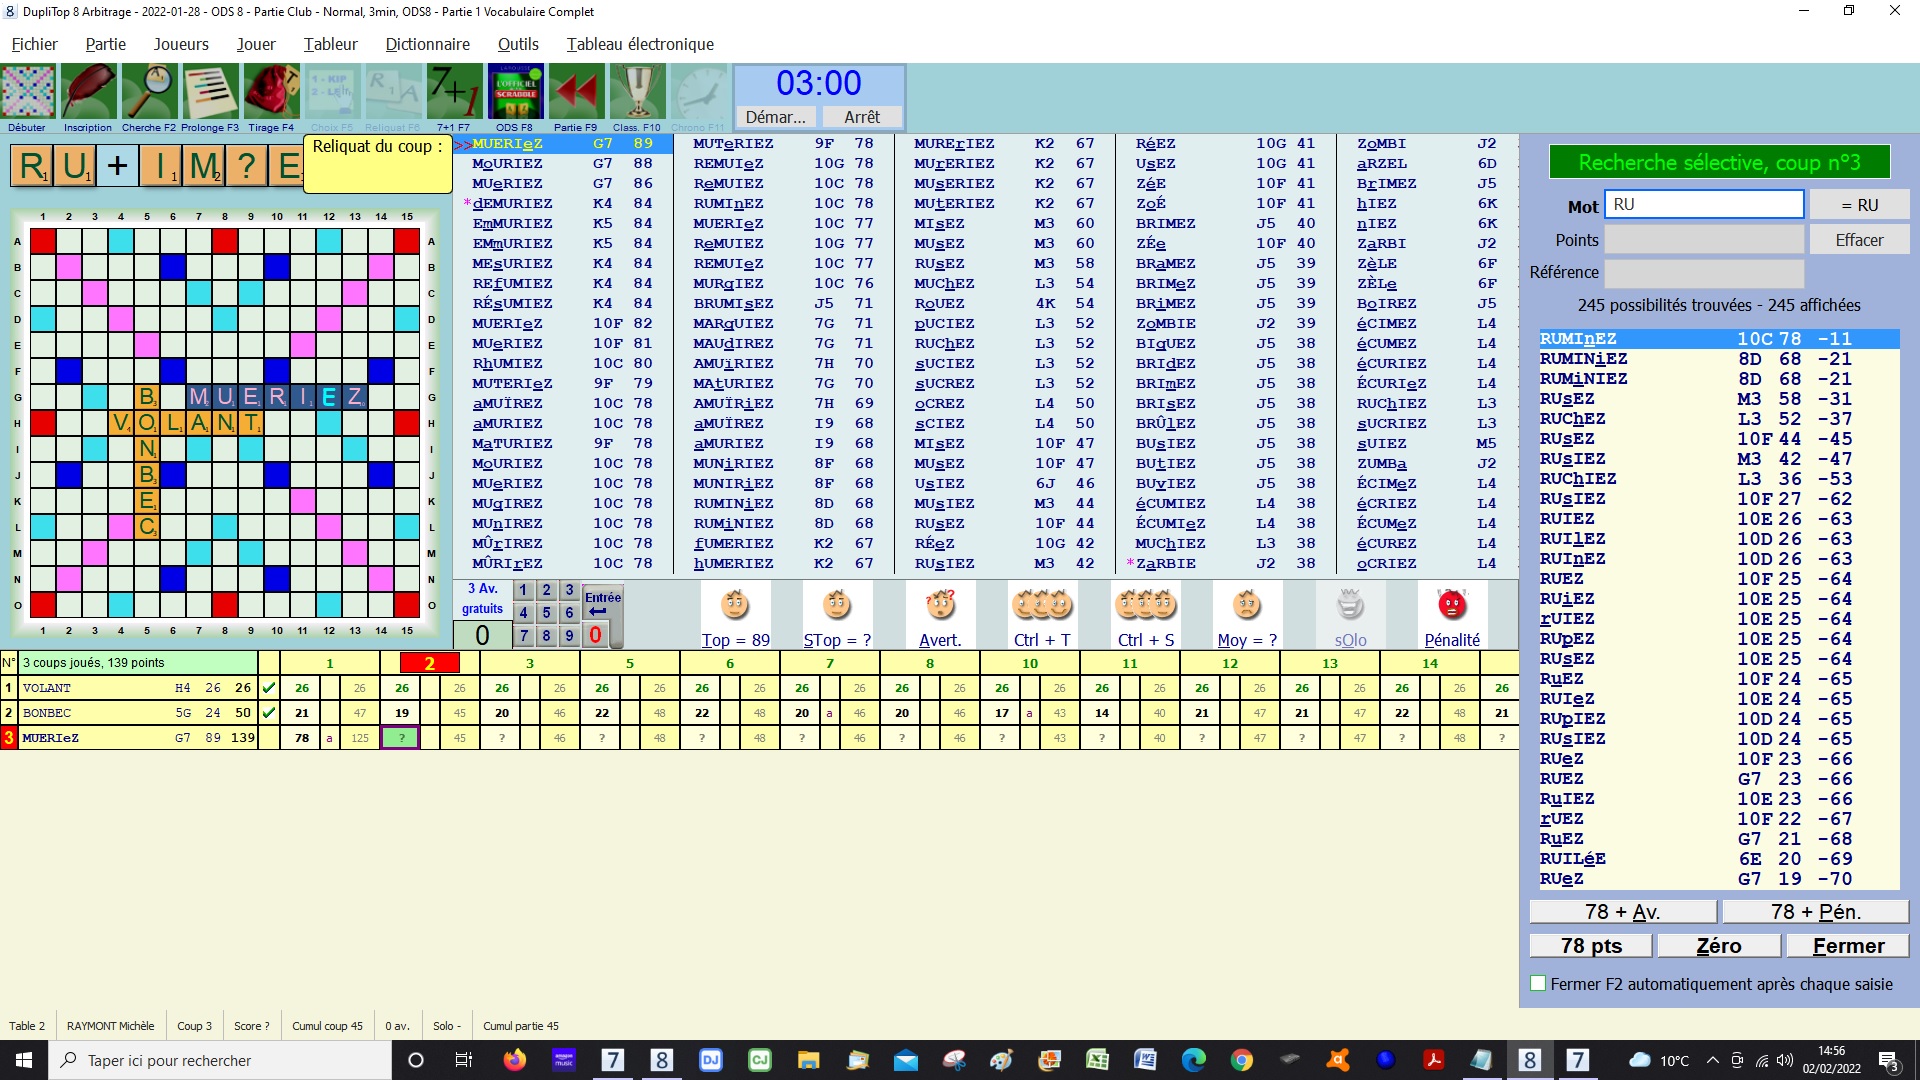
Task: Click Partie F9 rewind arrows icon
Action: pyautogui.click(x=576, y=92)
